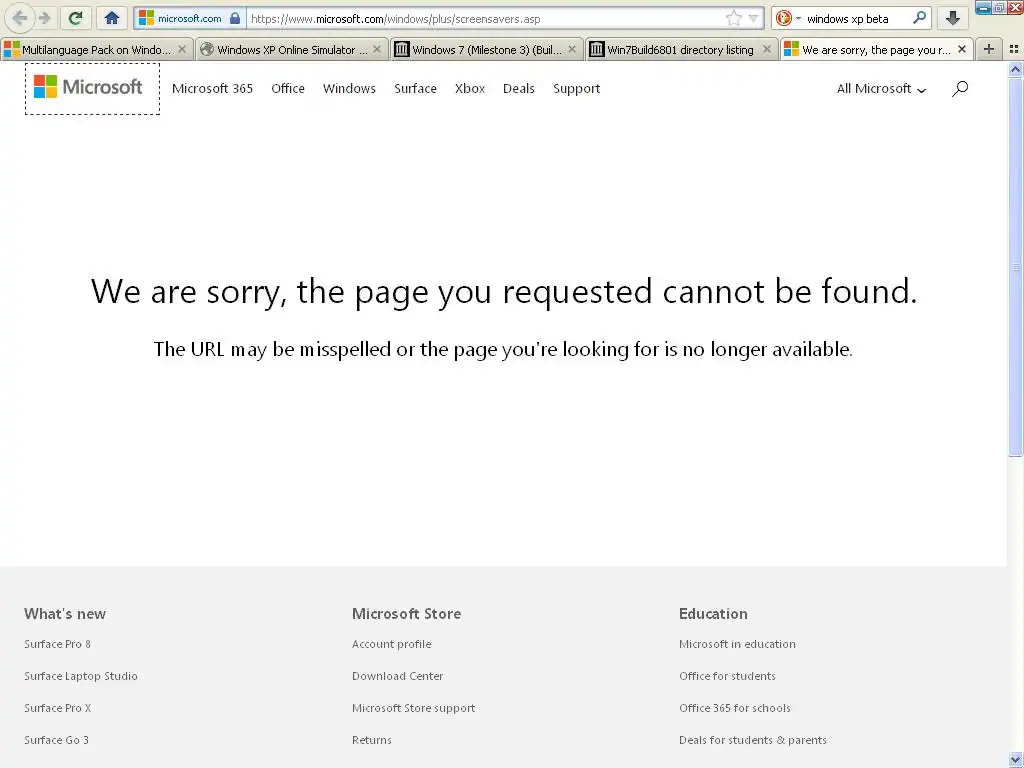Image resolution: width=1024 pixels, height=768 pixels.
Task: Open the downloads arrow button
Action: click(952, 18)
